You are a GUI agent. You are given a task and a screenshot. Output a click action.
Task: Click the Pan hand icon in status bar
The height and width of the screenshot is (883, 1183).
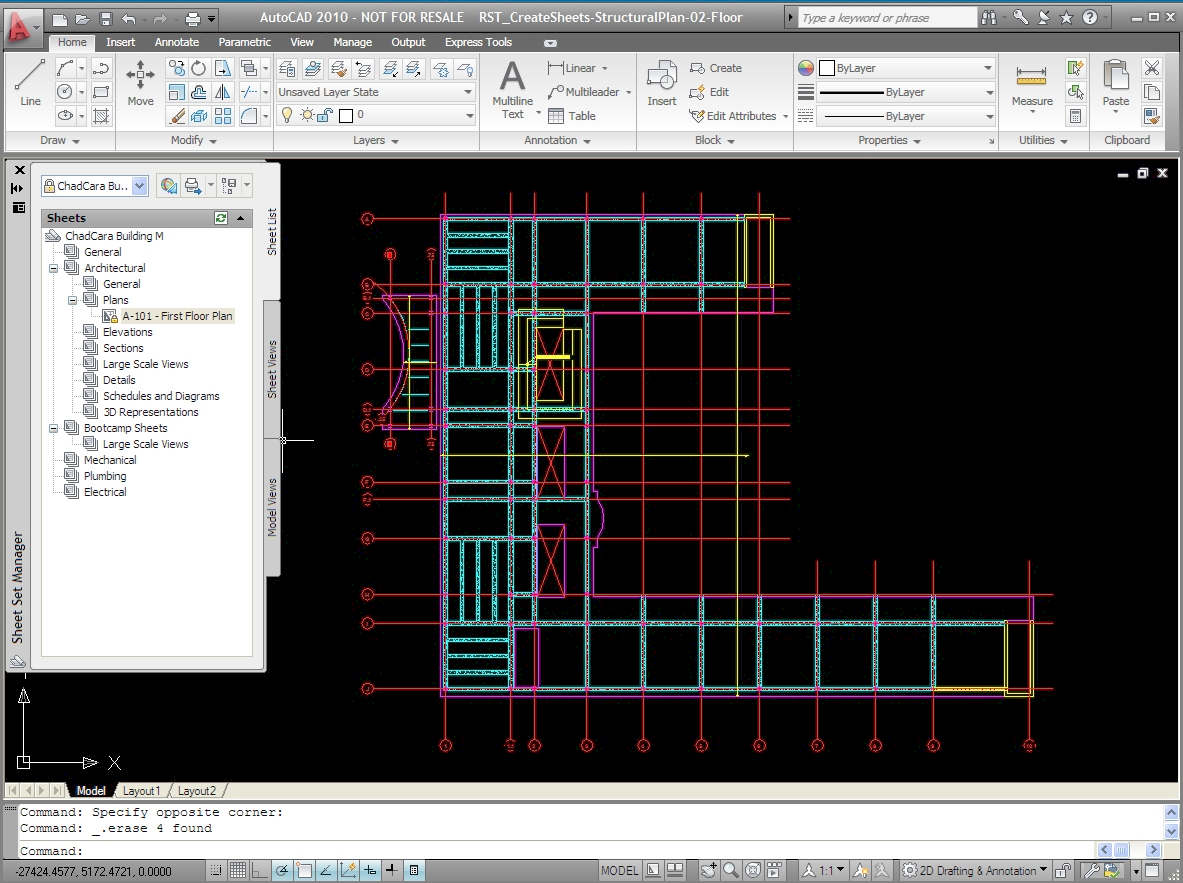(x=708, y=870)
